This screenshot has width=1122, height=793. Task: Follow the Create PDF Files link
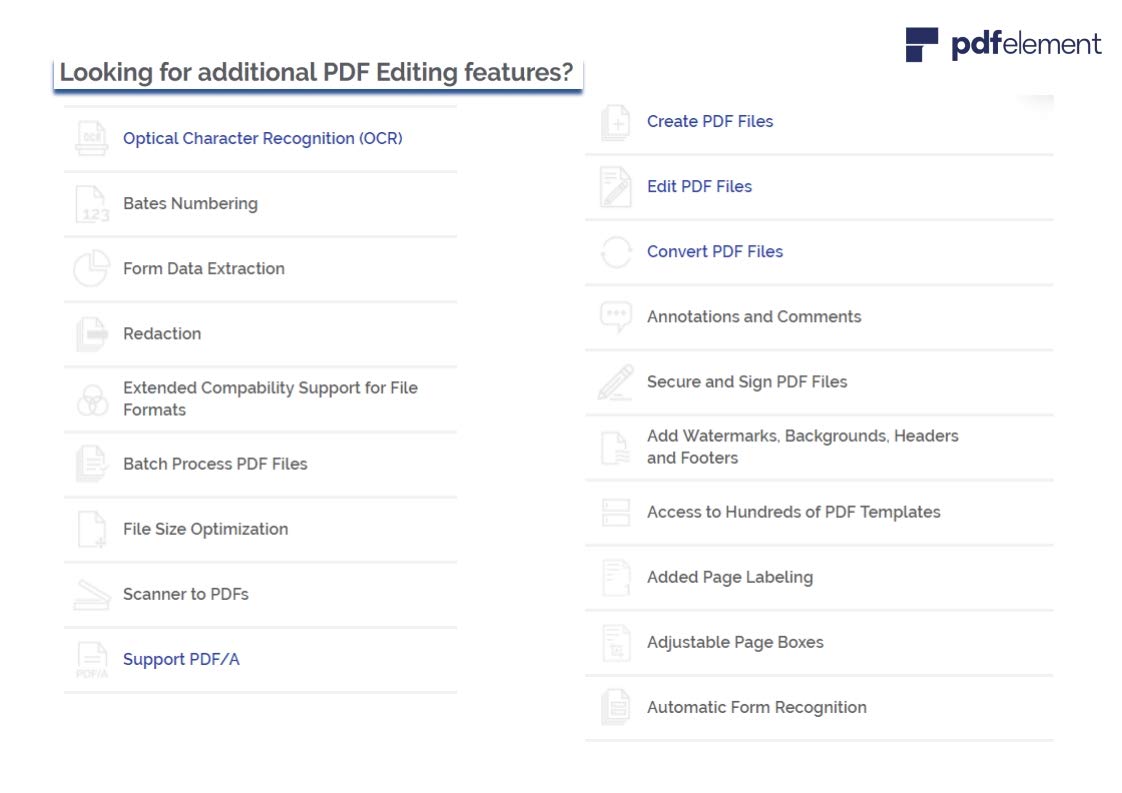pyautogui.click(x=710, y=121)
